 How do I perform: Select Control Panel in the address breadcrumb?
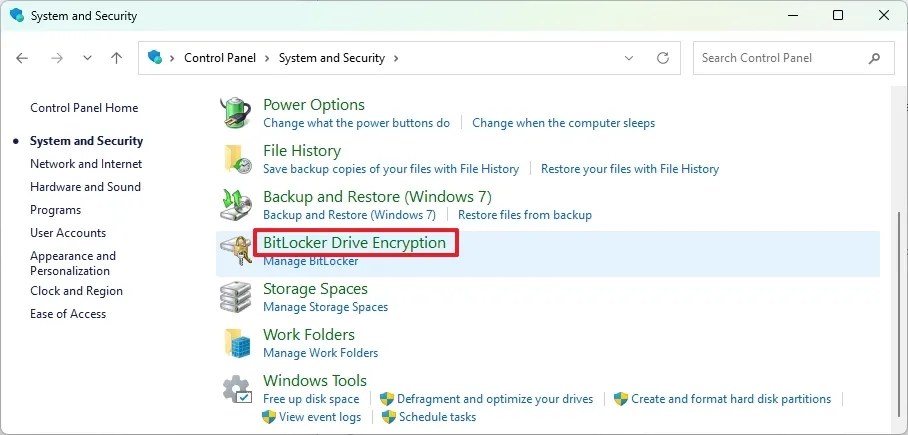(x=220, y=58)
